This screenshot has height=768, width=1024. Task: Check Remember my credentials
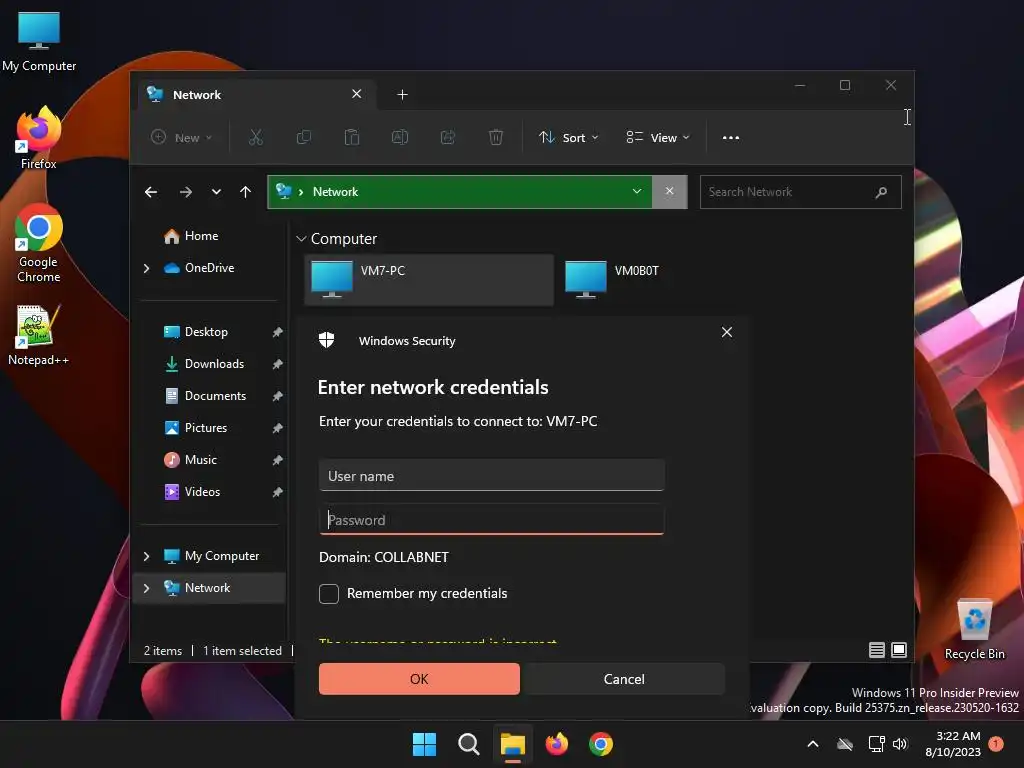click(328, 594)
